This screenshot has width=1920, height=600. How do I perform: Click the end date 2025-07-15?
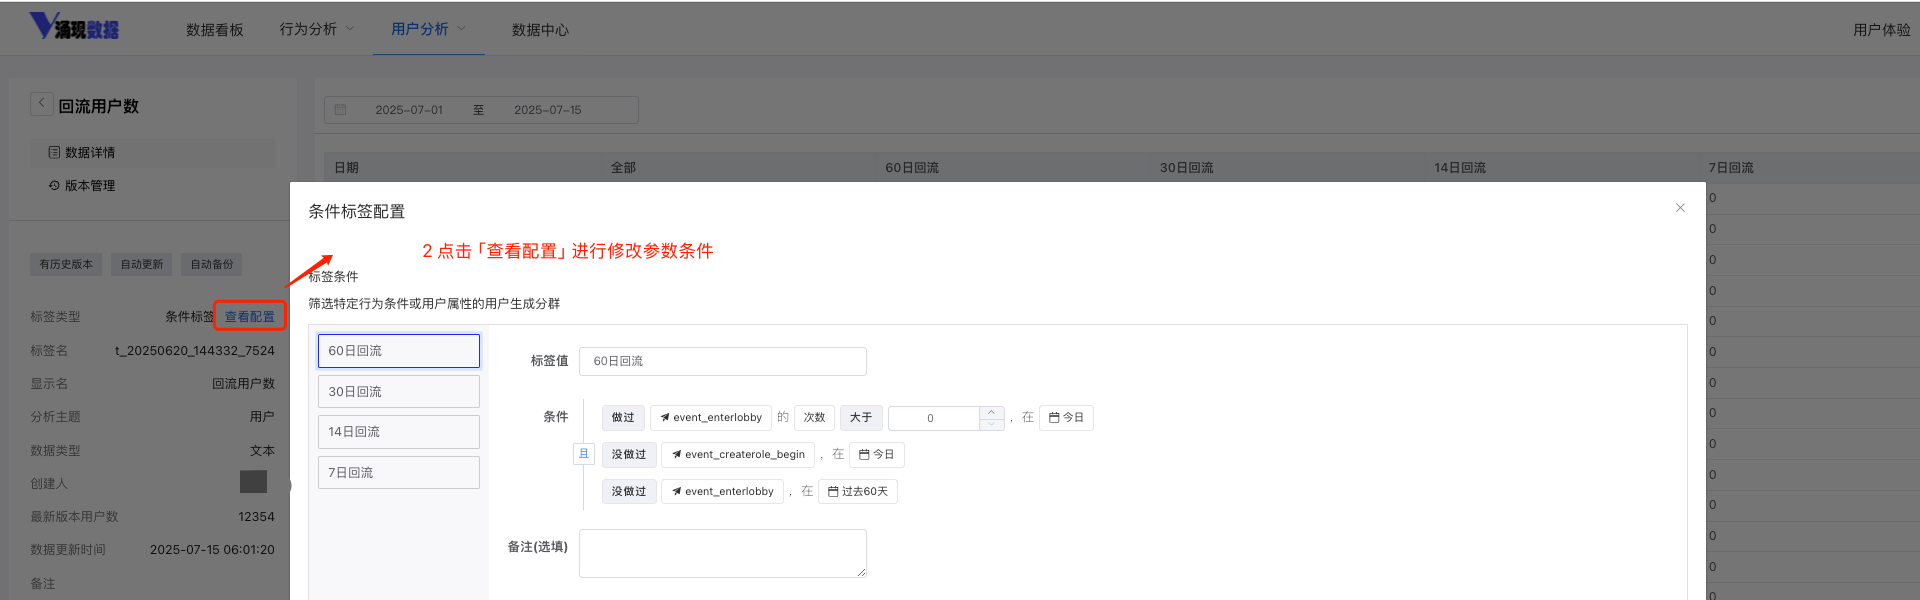547,110
